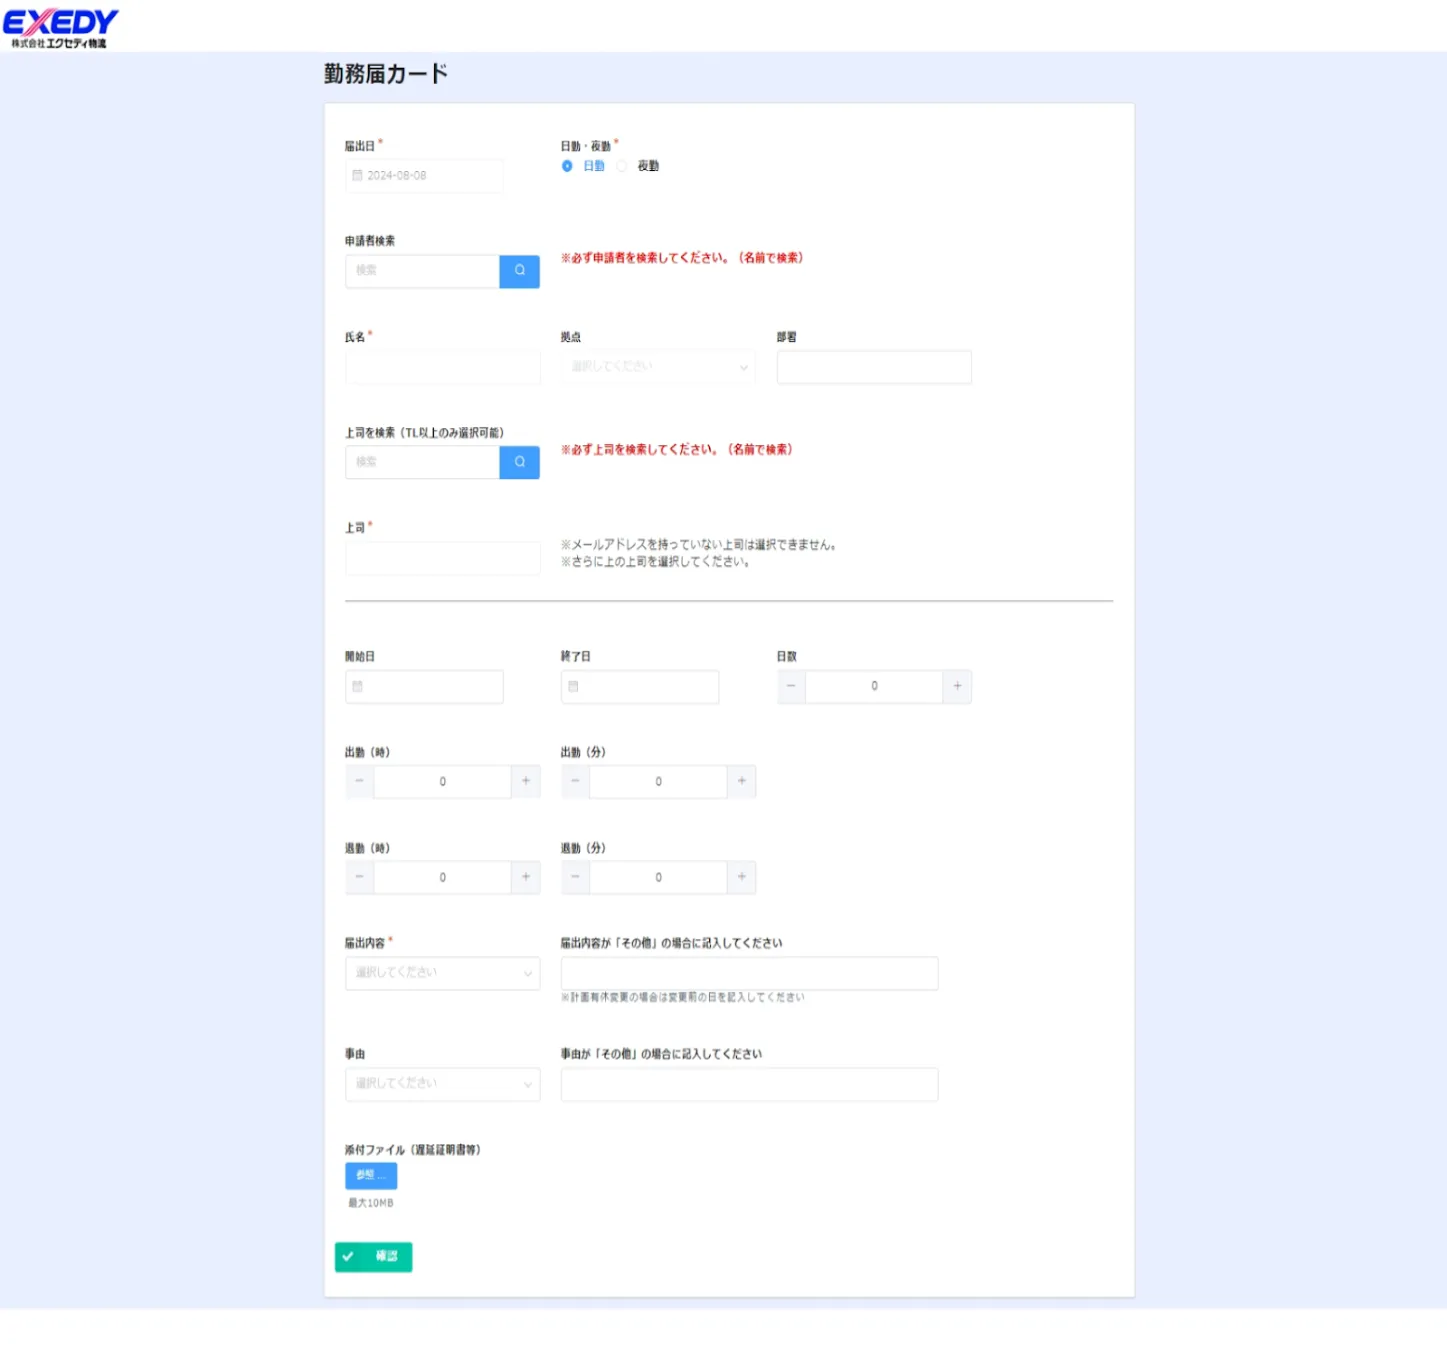Viewport: 1447px width, 1349px height.
Task: Click the 申請者検索 search text field
Action: pos(422,271)
